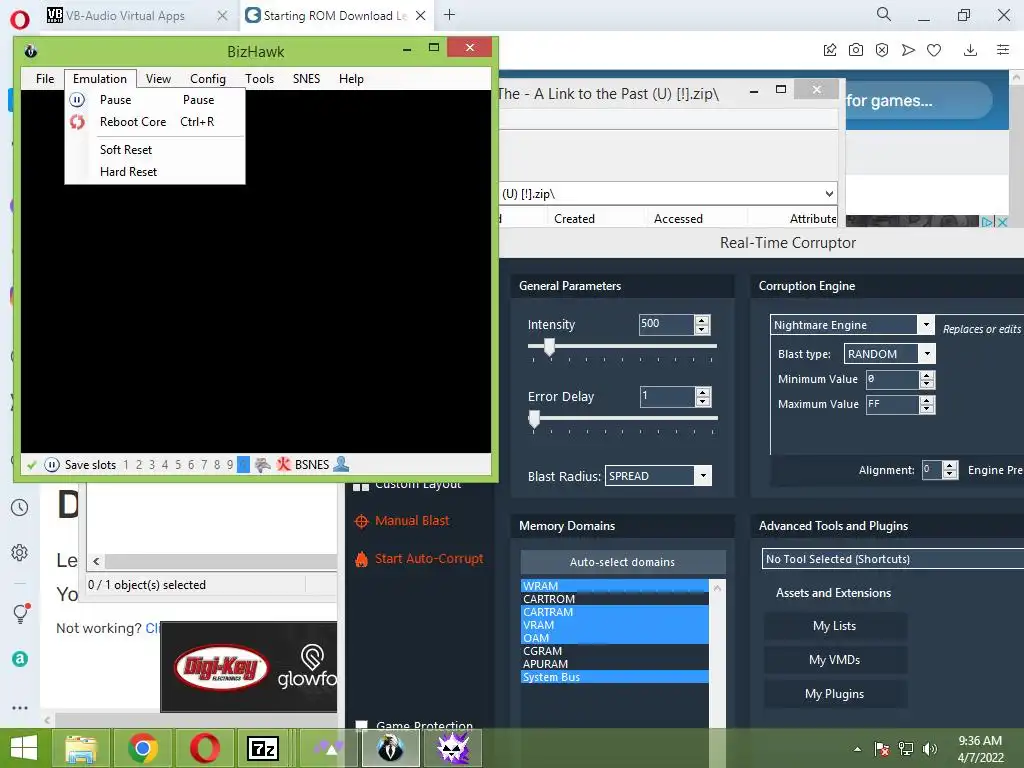Open the Tools menu in BizHawk
The image size is (1024, 768).
(x=259, y=79)
